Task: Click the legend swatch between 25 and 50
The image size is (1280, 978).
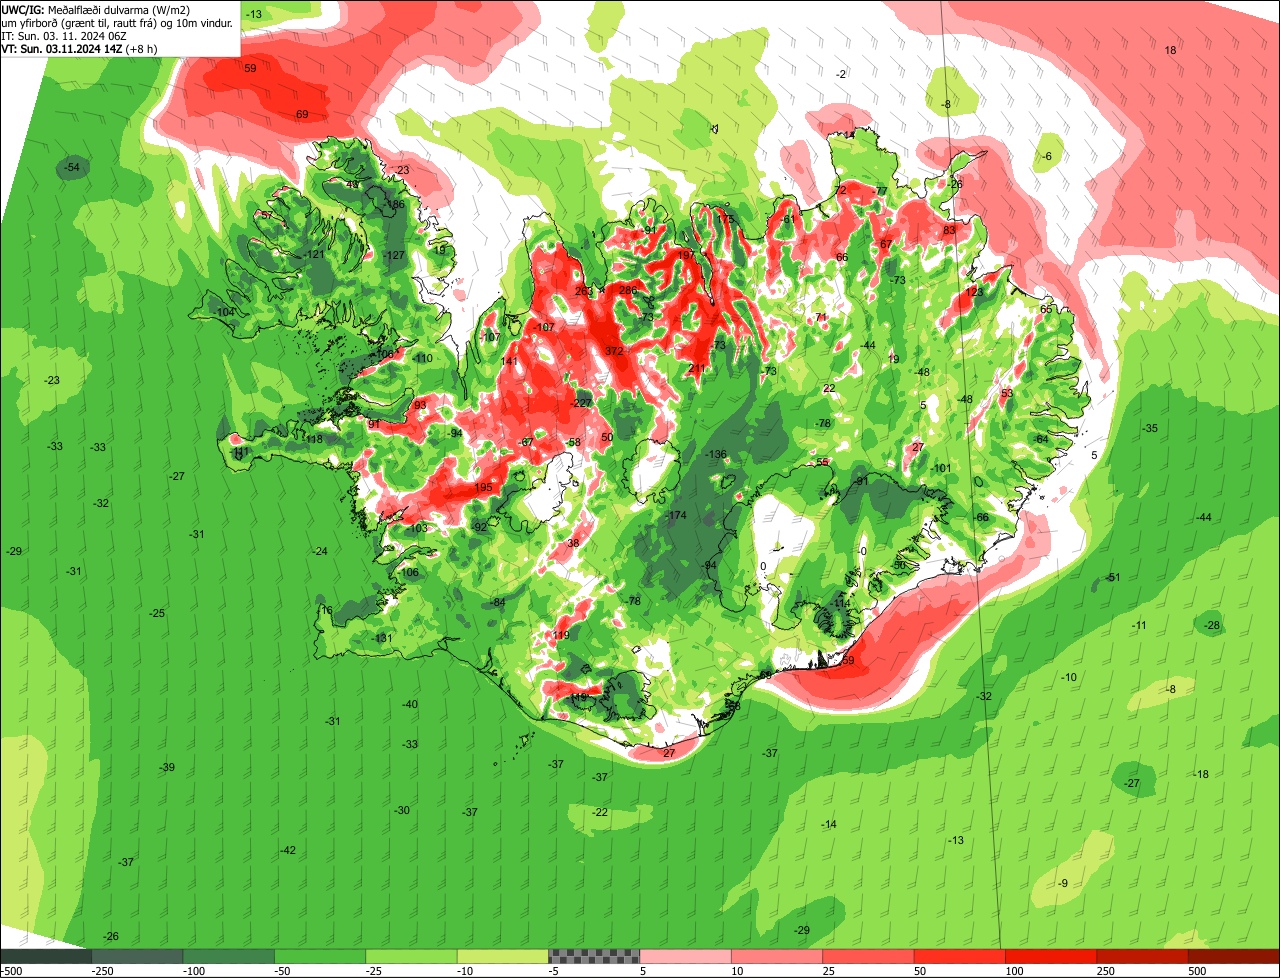Action: (x=868, y=956)
